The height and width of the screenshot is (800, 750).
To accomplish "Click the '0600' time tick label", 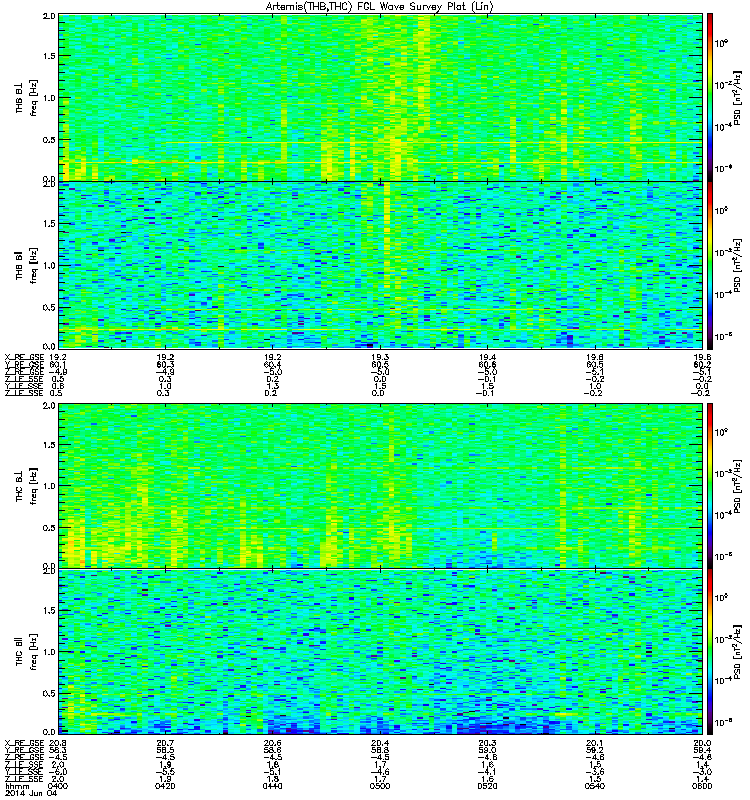I will point(702,786).
